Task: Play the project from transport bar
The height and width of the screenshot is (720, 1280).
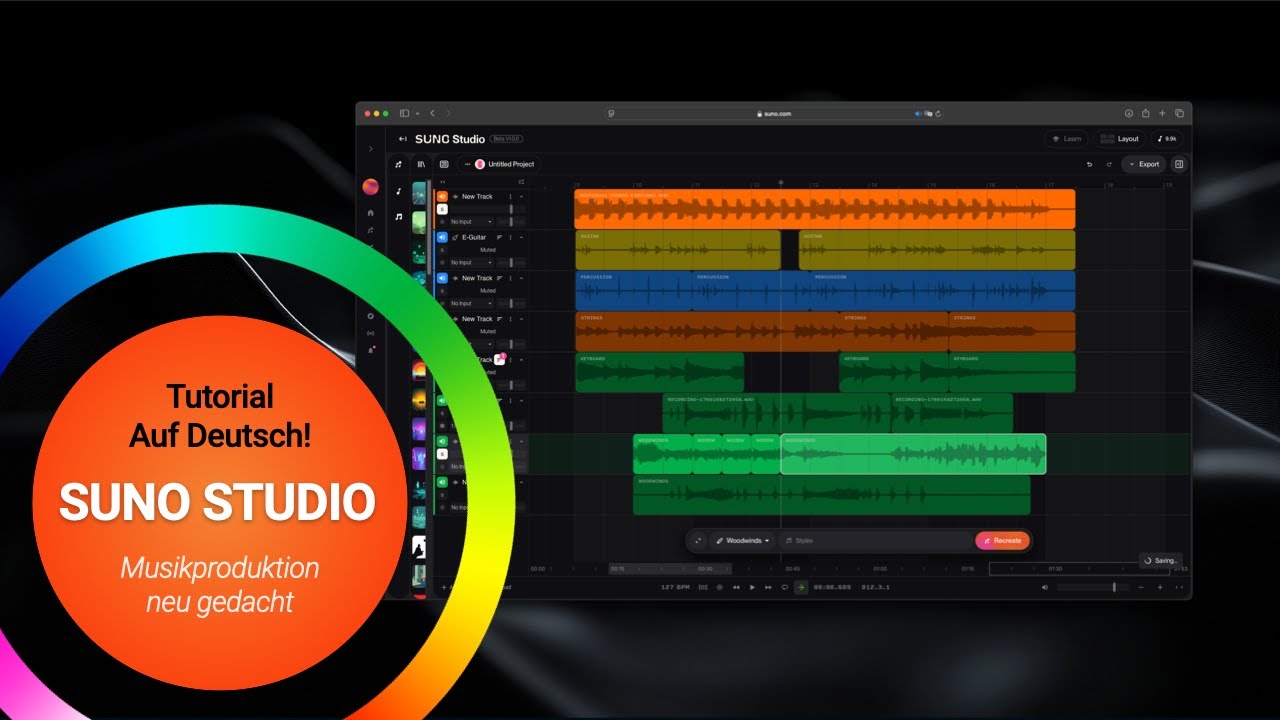Action: (x=752, y=587)
